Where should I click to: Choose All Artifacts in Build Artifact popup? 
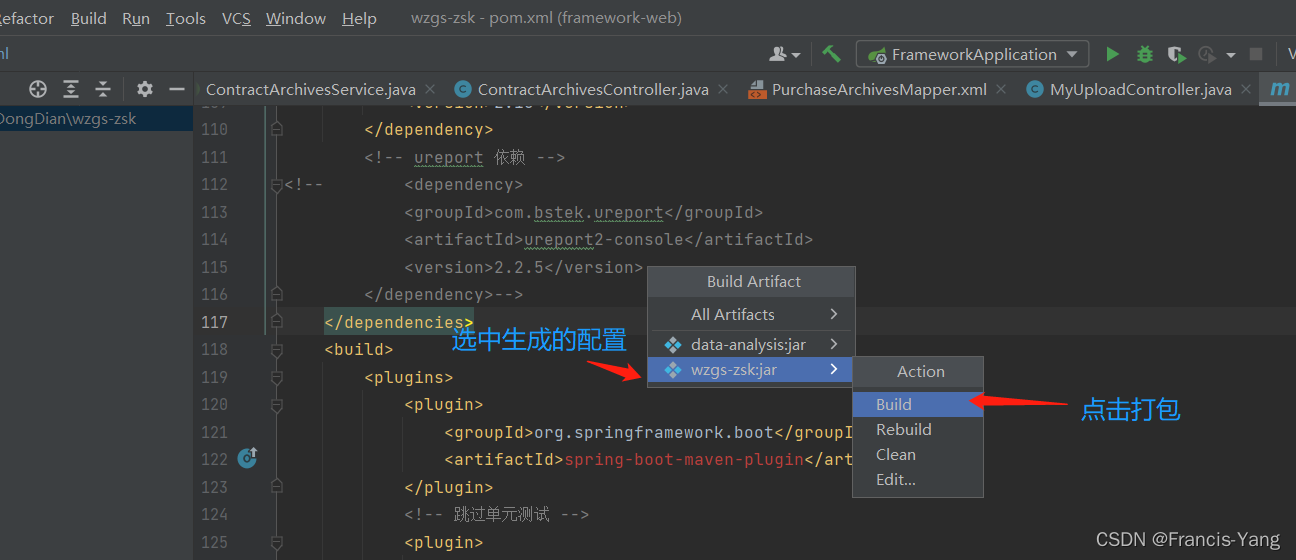click(751, 314)
